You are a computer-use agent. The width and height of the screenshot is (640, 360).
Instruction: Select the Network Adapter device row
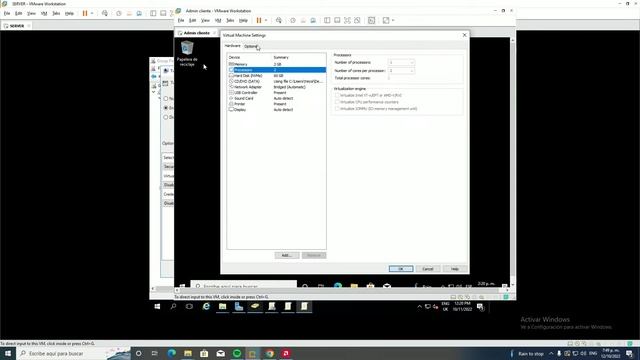[x=277, y=87]
